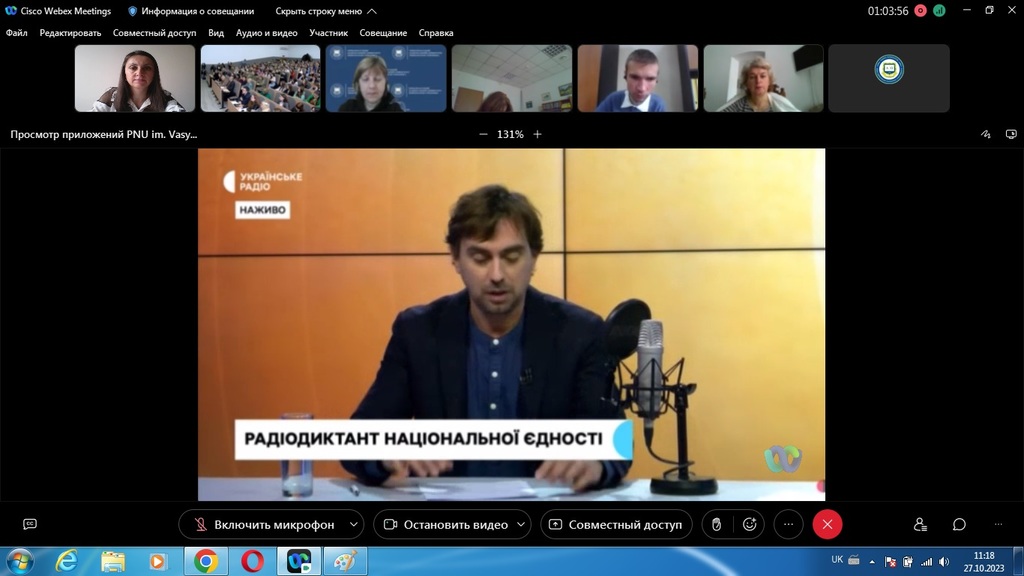
Task: Open the chat panel
Action: 959,524
